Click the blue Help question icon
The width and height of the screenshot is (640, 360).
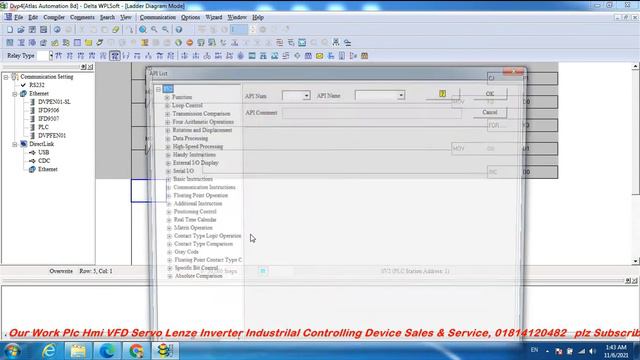pos(179,29)
